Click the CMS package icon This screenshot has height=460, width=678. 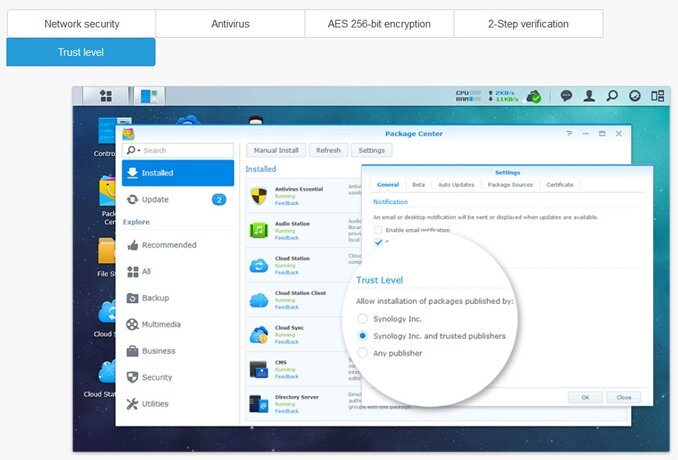[259, 369]
